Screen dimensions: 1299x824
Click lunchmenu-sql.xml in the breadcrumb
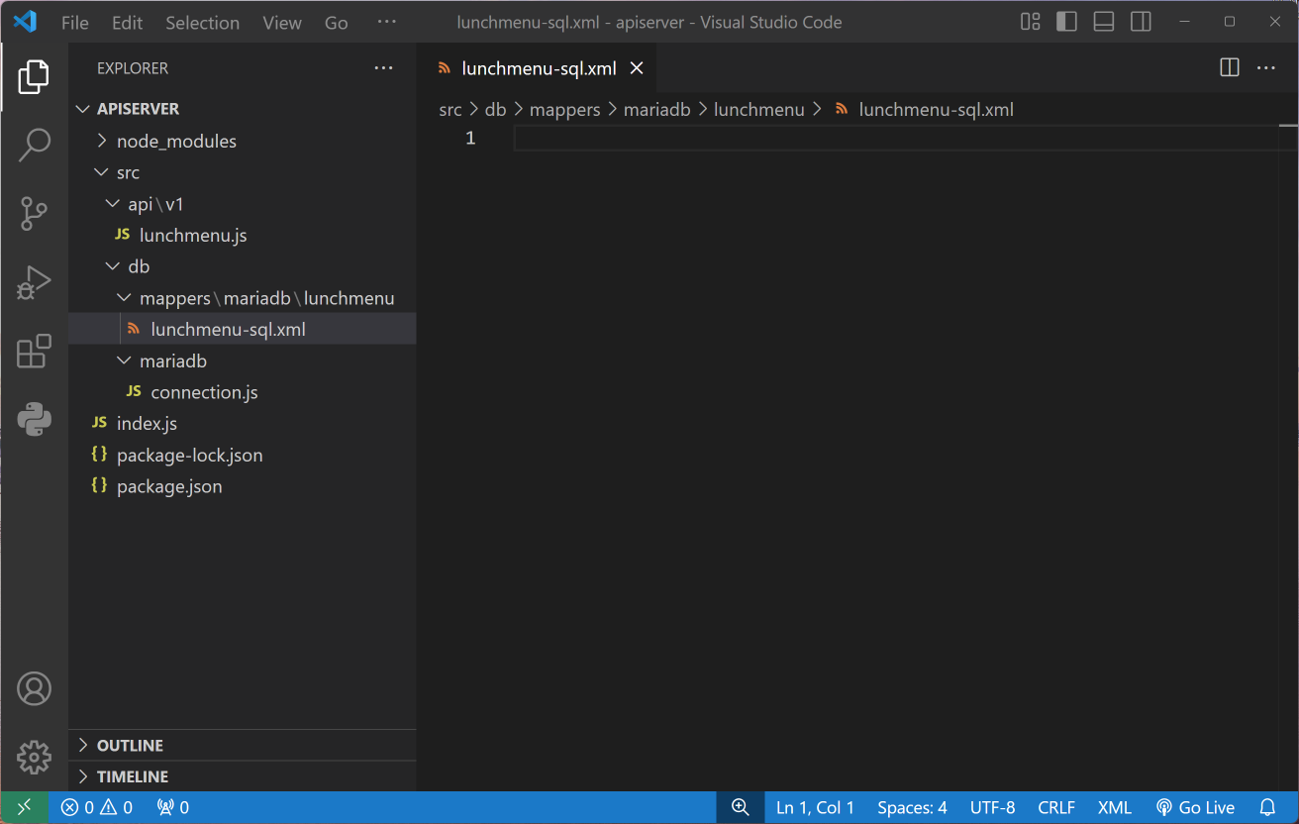pyautogui.click(x=925, y=110)
